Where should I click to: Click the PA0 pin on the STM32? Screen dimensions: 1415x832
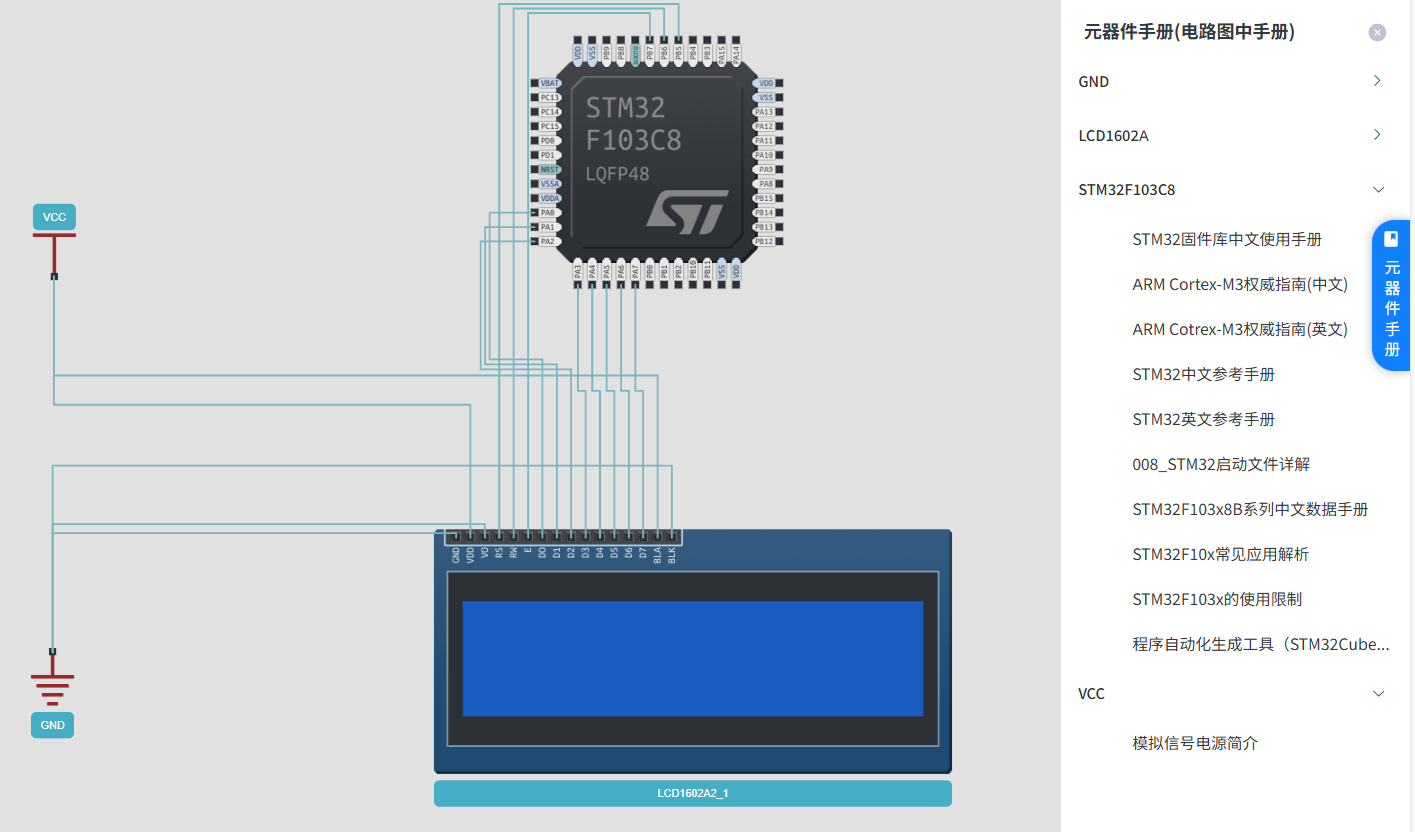[546, 212]
